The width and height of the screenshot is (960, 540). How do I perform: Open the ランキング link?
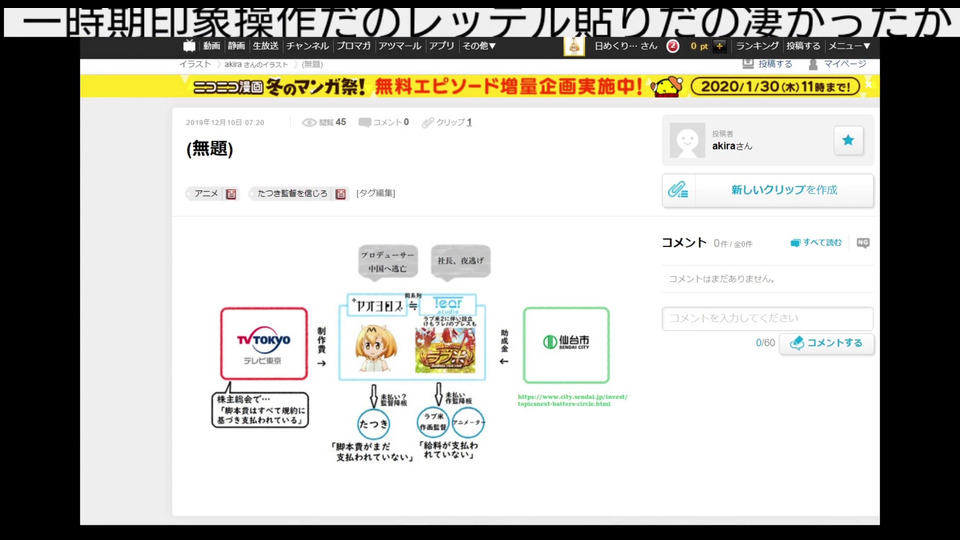tap(757, 46)
